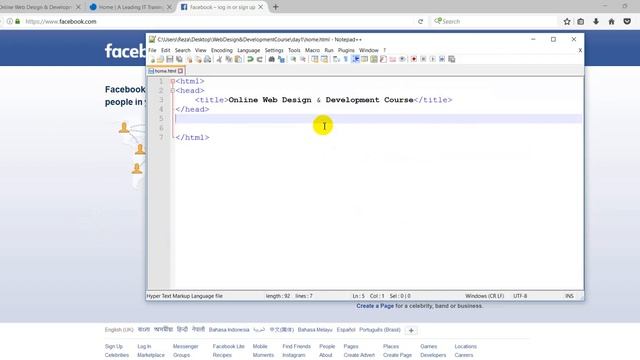Click the browser downloads arrow icon
640x360 pixels.
pyautogui.click(x=596, y=22)
